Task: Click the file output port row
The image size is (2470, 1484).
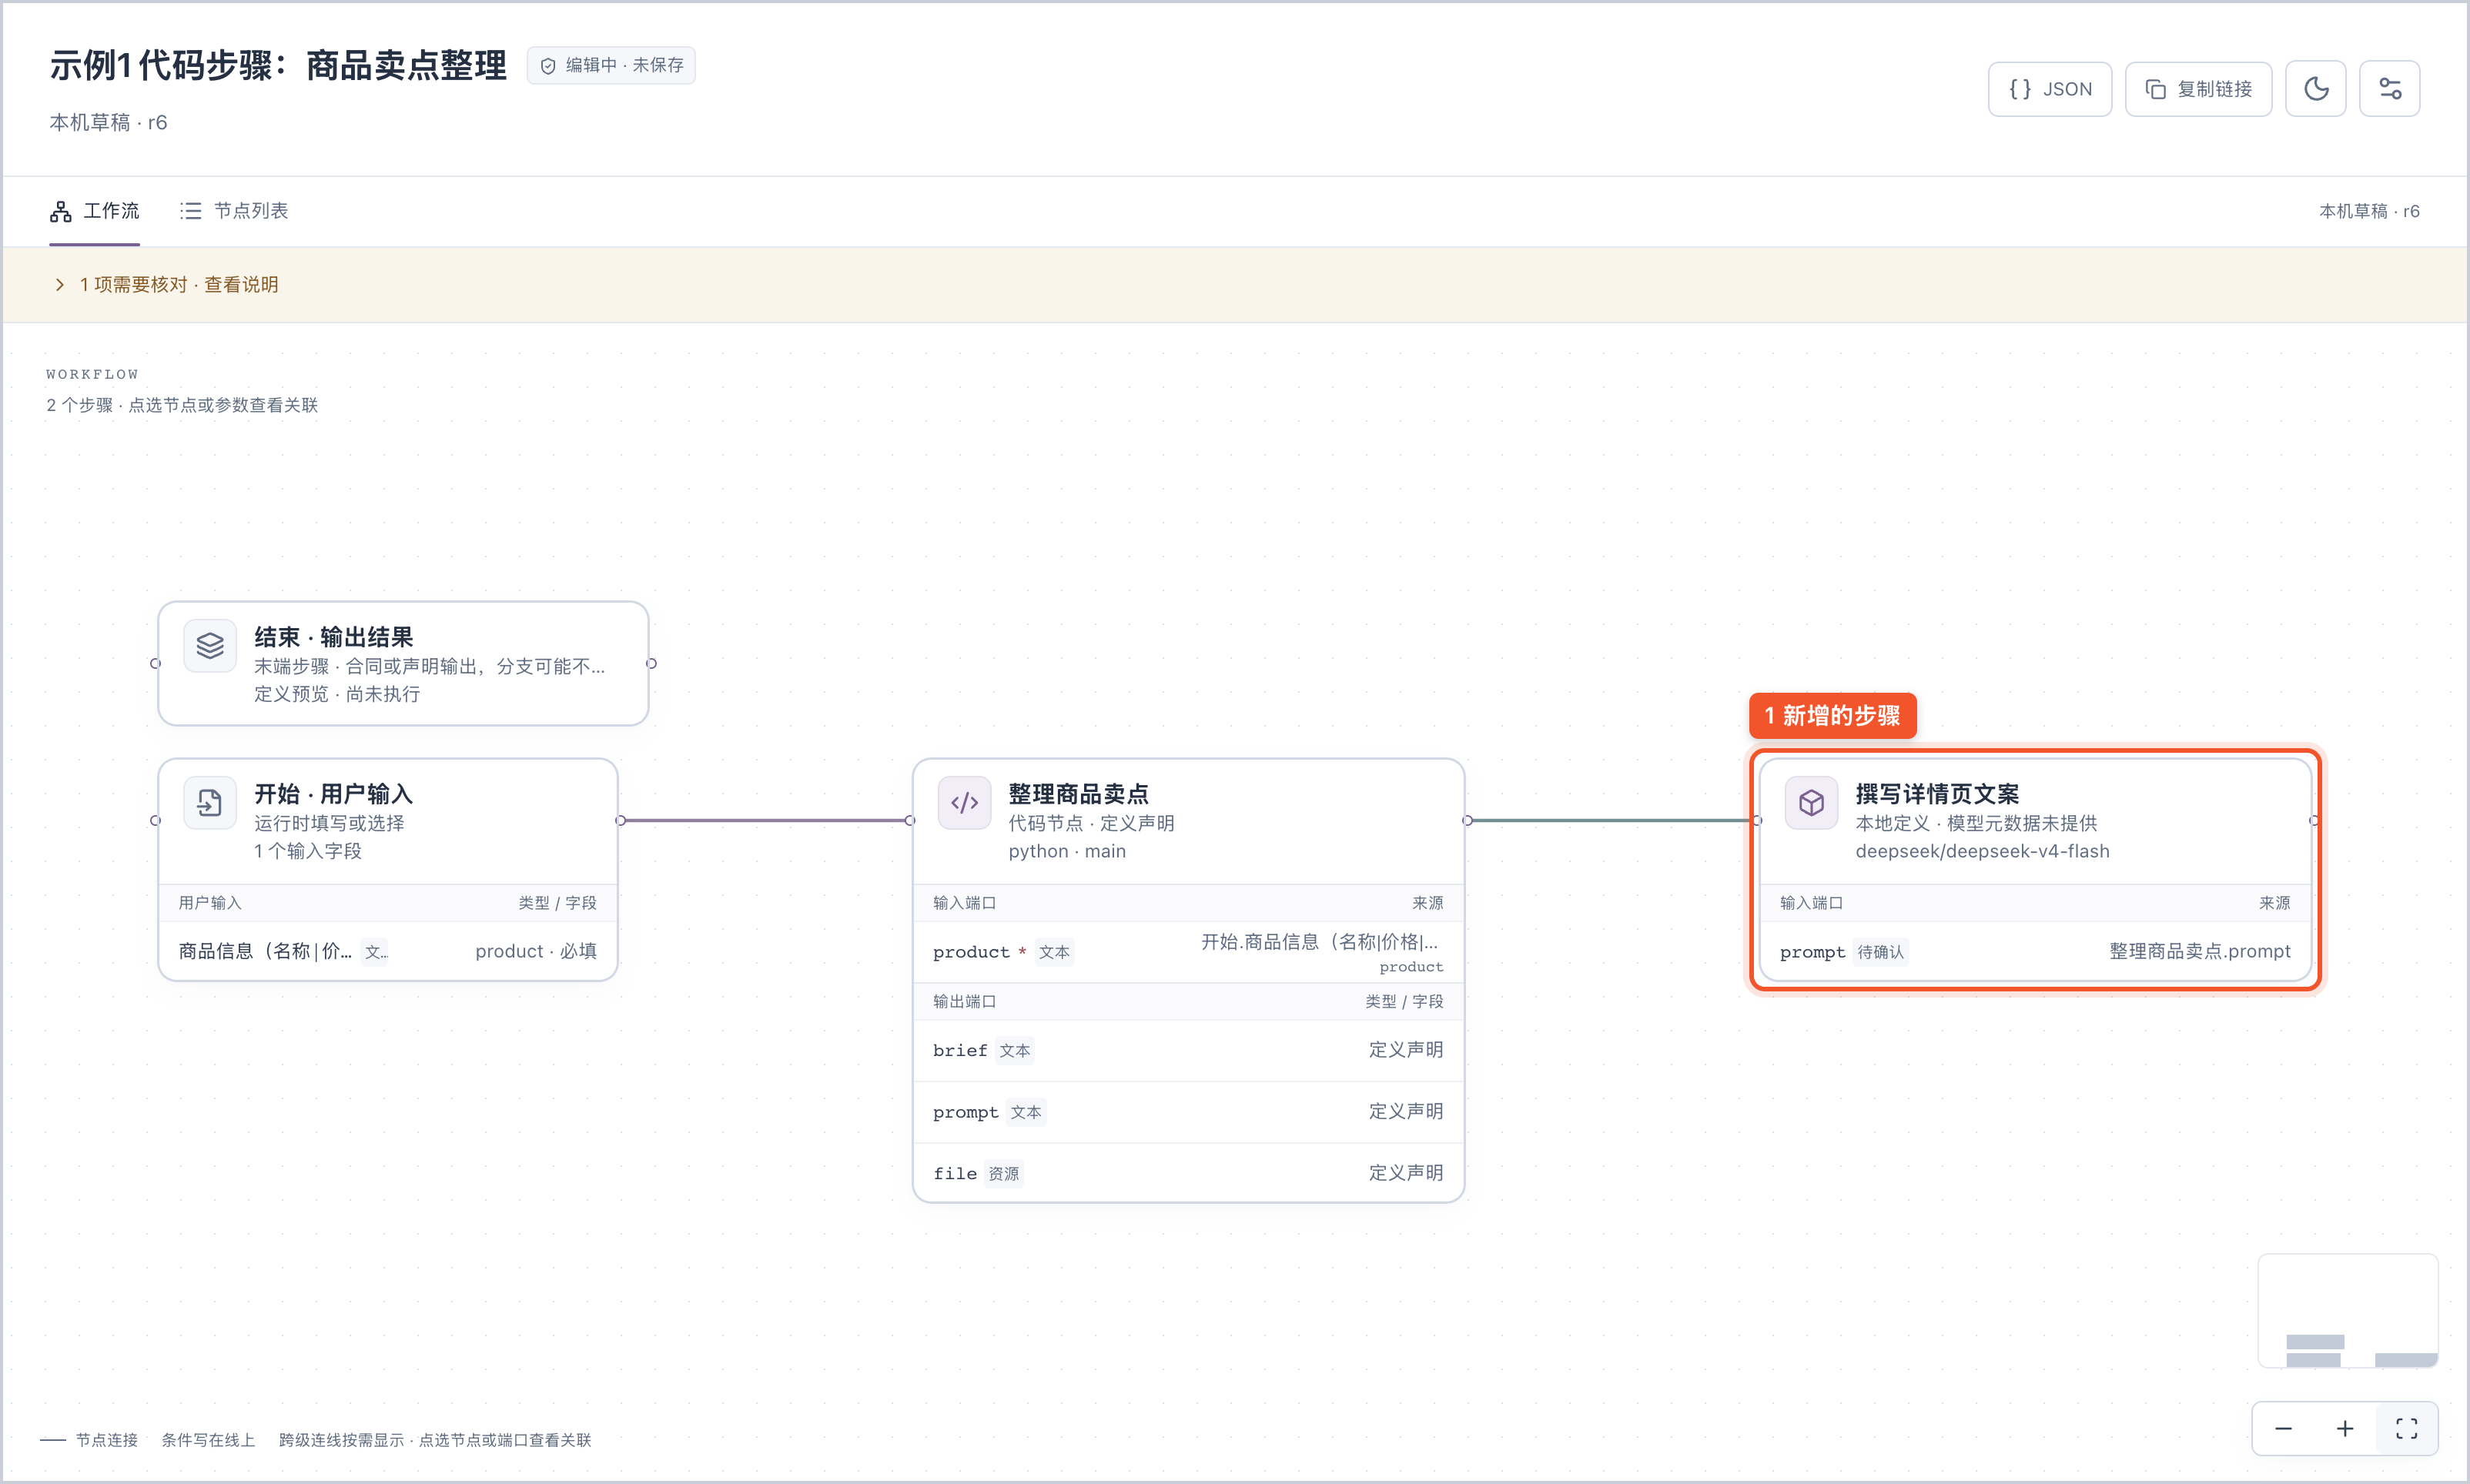Action: tap(1188, 1173)
